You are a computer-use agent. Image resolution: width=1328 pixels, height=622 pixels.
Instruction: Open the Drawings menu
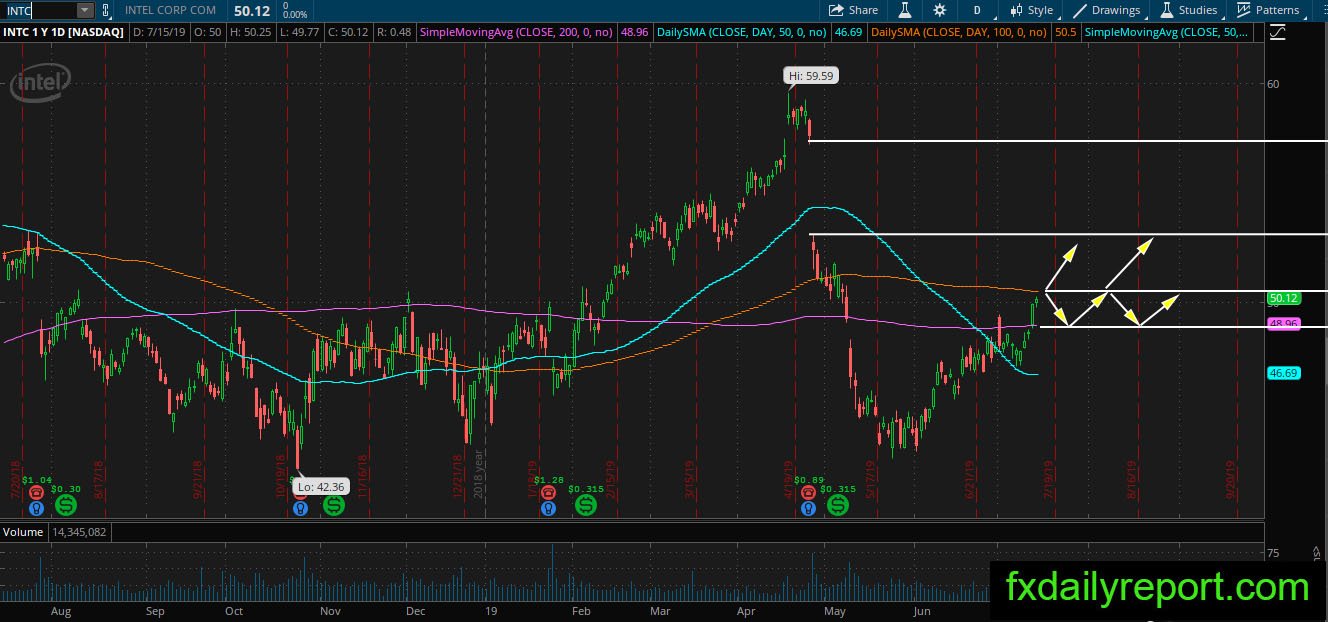click(x=1107, y=10)
